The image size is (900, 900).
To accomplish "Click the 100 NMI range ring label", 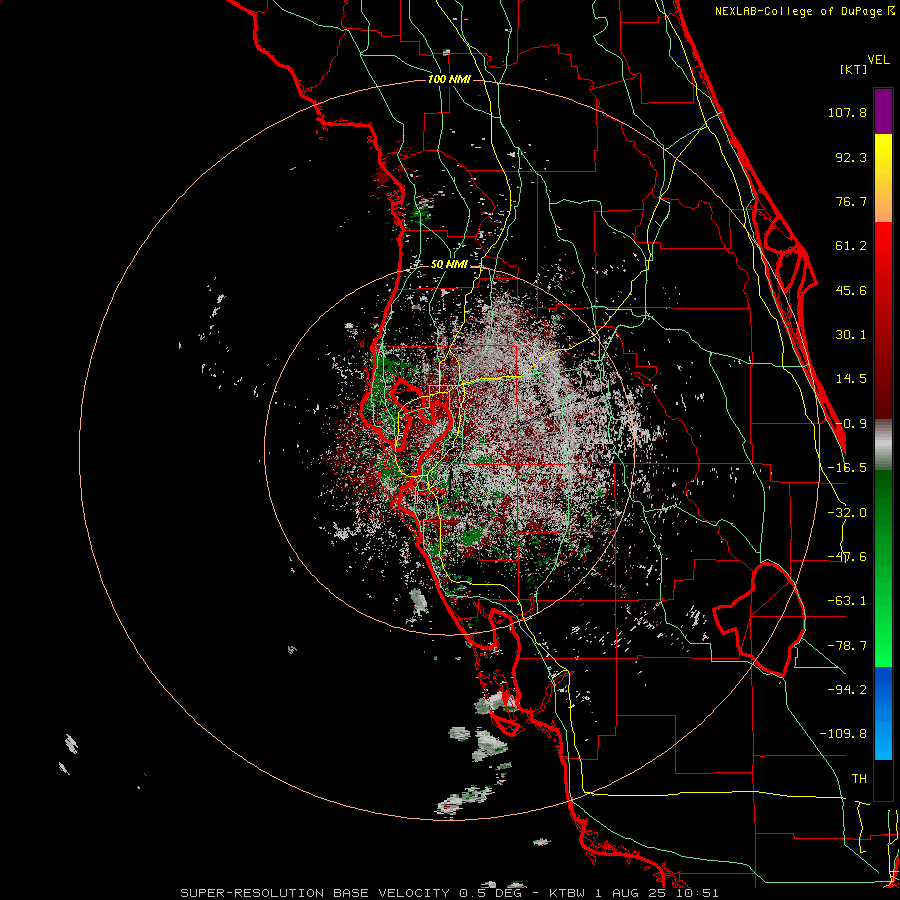I will [449, 79].
